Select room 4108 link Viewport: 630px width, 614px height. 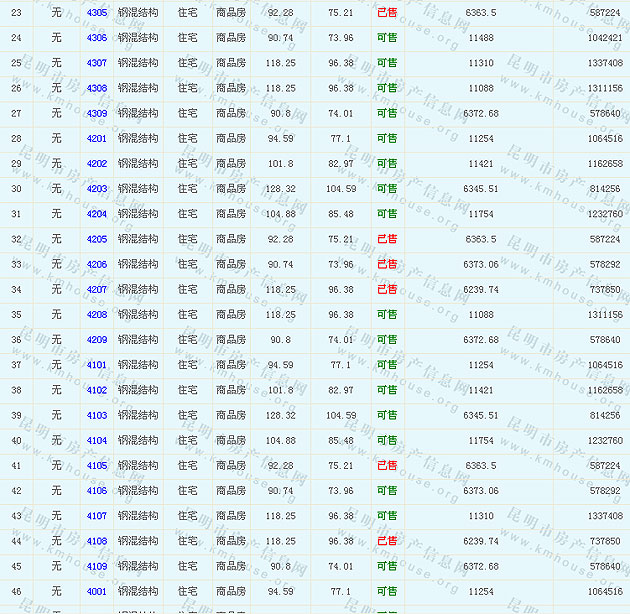point(97,541)
